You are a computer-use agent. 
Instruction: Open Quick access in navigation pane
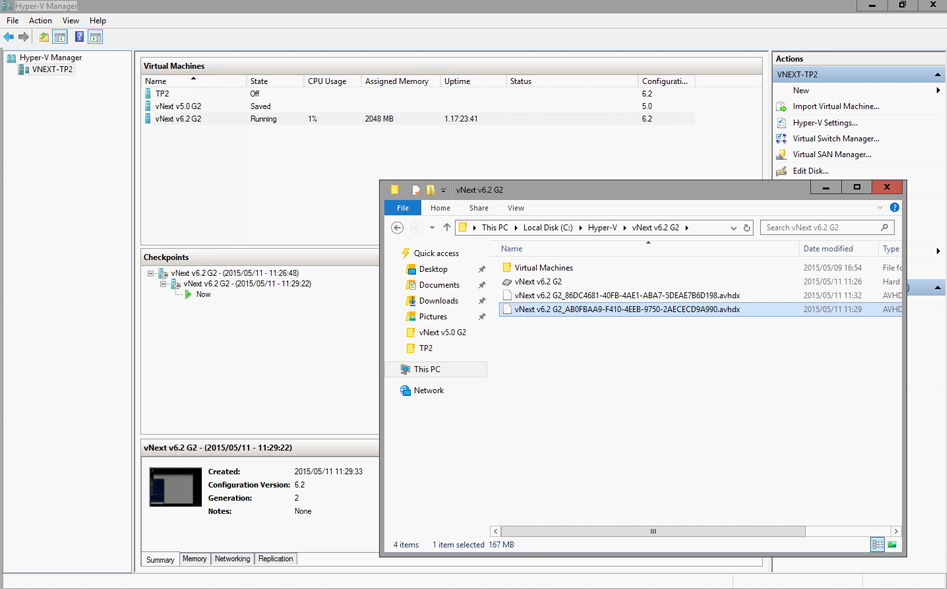pyautogui.click(x=436, y=254)
